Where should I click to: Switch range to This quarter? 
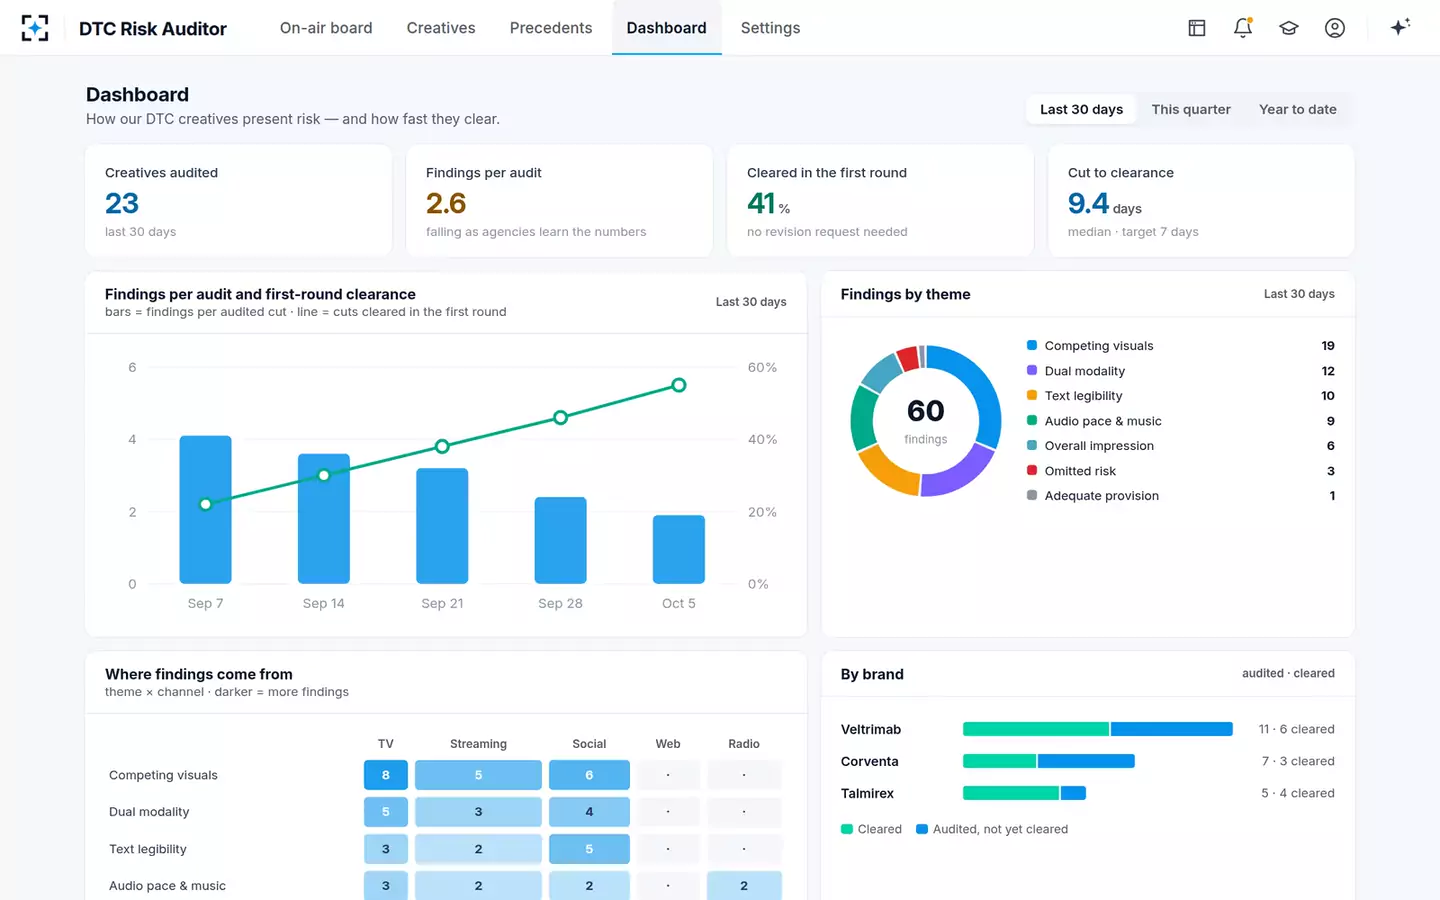pos(1191,110)
